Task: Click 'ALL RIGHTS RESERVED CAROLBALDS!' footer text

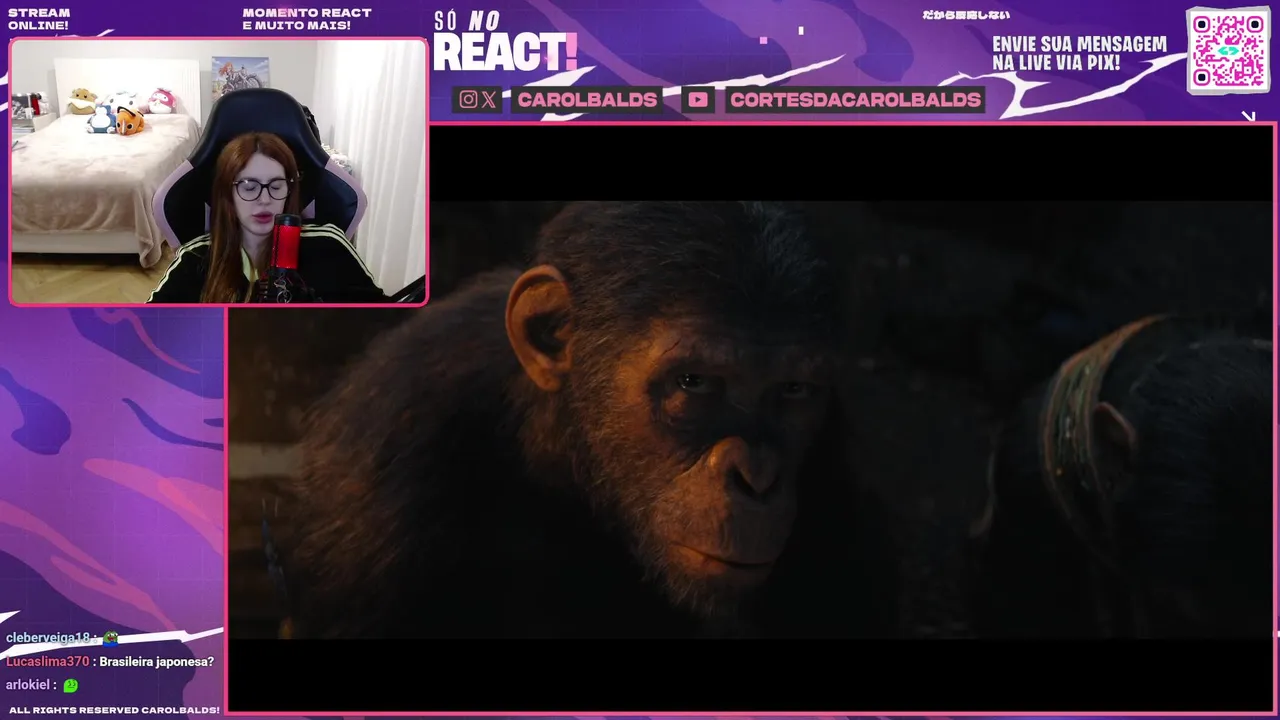Action: [114, 710]
